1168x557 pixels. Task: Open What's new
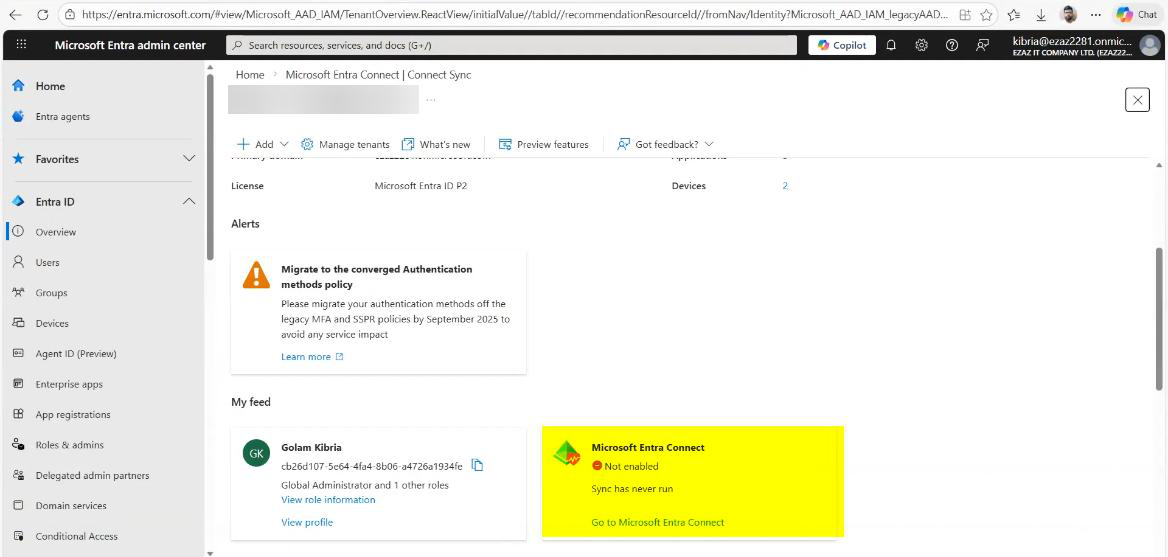[436, 144]
